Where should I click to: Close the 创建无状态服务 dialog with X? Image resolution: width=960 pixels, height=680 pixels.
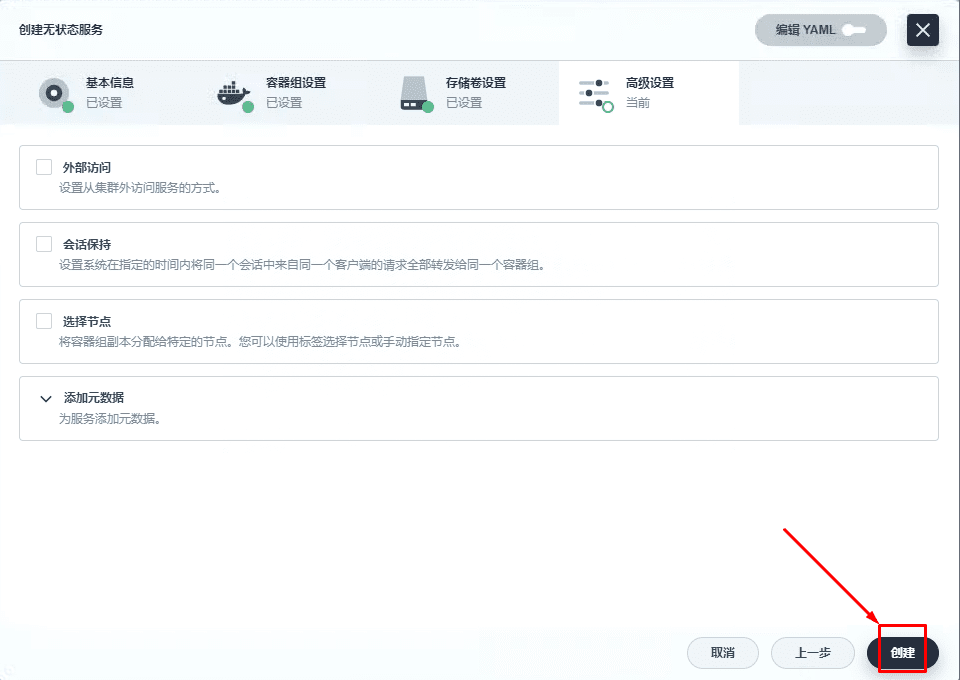pos(923,30)
